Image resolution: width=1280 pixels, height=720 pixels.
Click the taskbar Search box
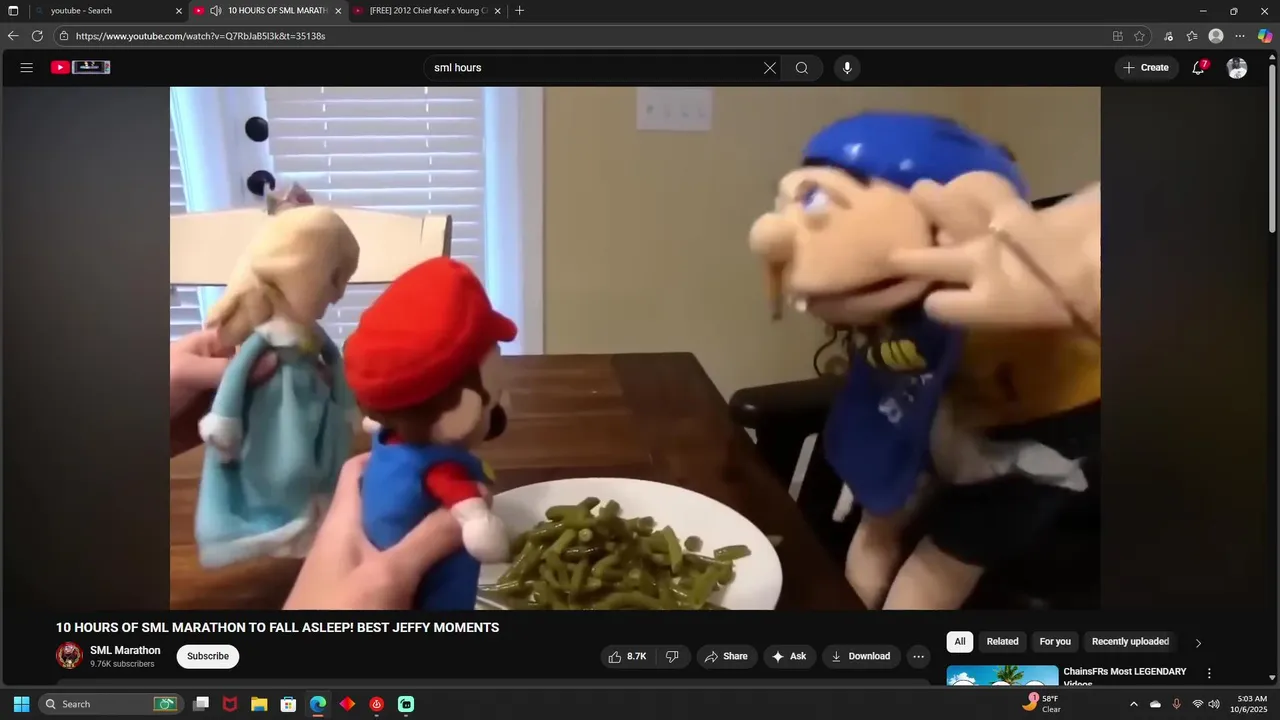click(110, 704)
